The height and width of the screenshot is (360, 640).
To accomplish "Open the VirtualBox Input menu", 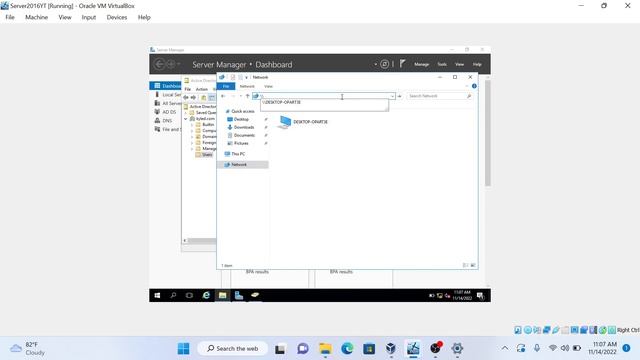I will 89,17.
